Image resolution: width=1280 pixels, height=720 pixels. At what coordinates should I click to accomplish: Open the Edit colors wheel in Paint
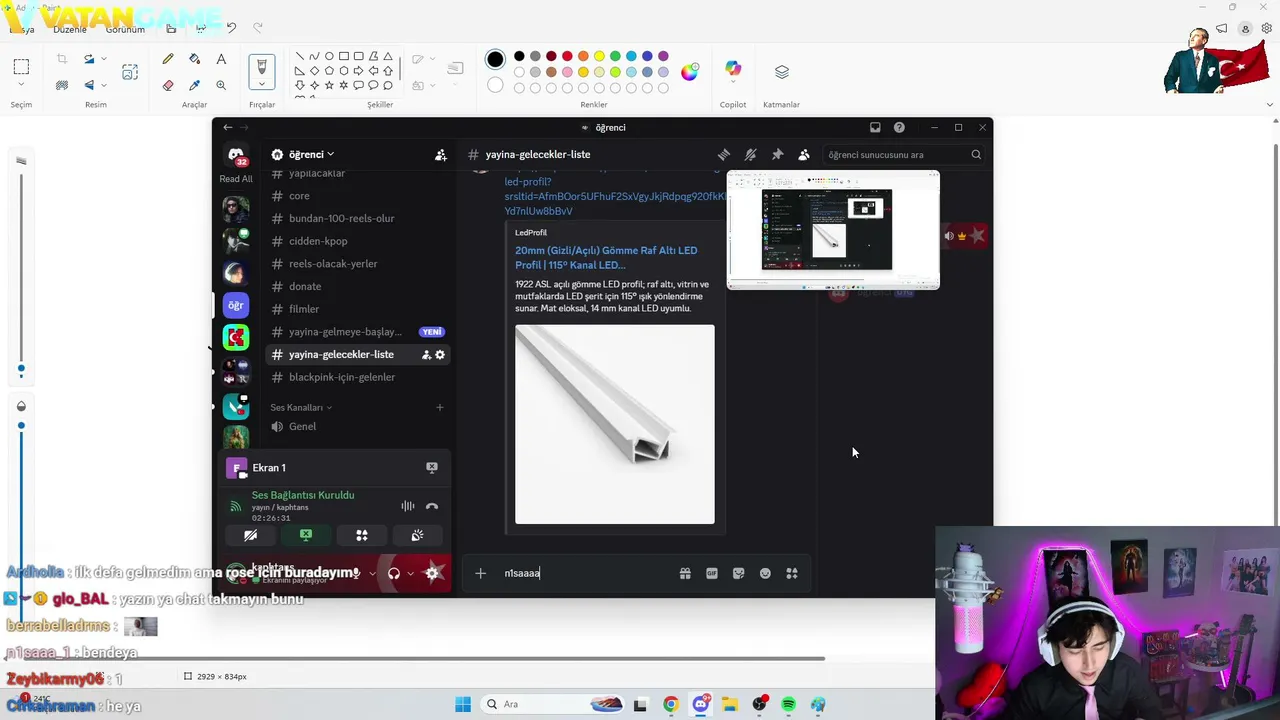click(x=690, y=72)
